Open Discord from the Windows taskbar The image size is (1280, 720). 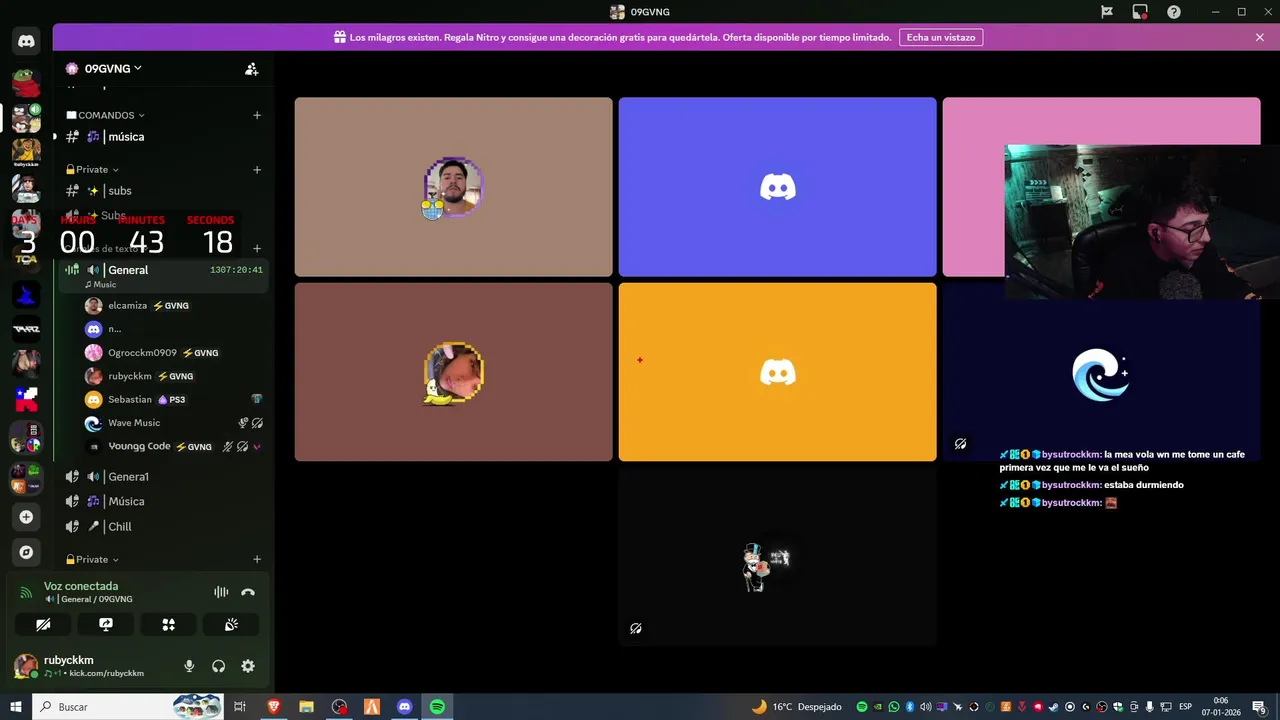pos(404,707)
